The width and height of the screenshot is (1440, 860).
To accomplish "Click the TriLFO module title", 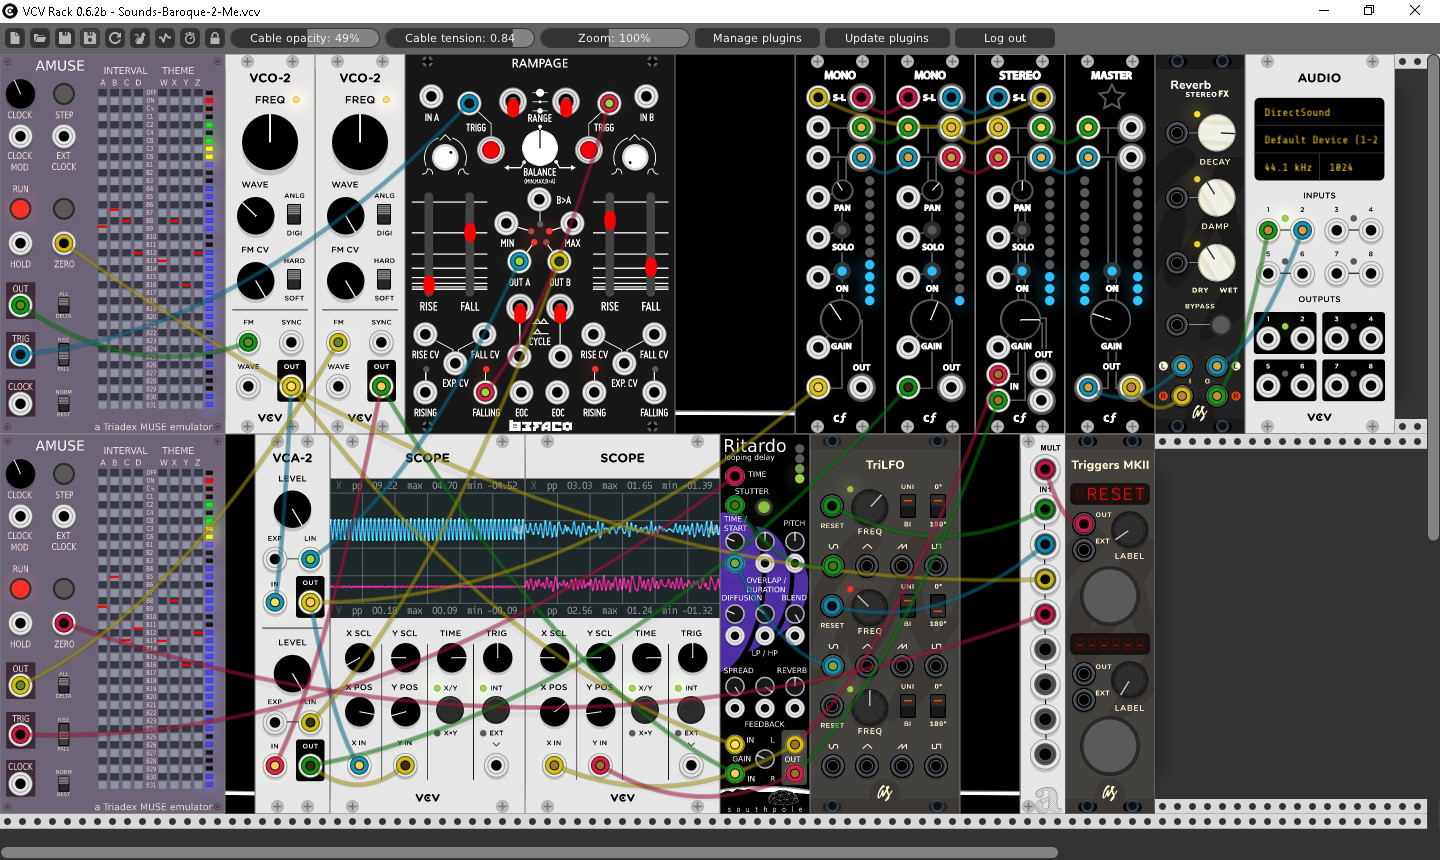I will 885,465.
